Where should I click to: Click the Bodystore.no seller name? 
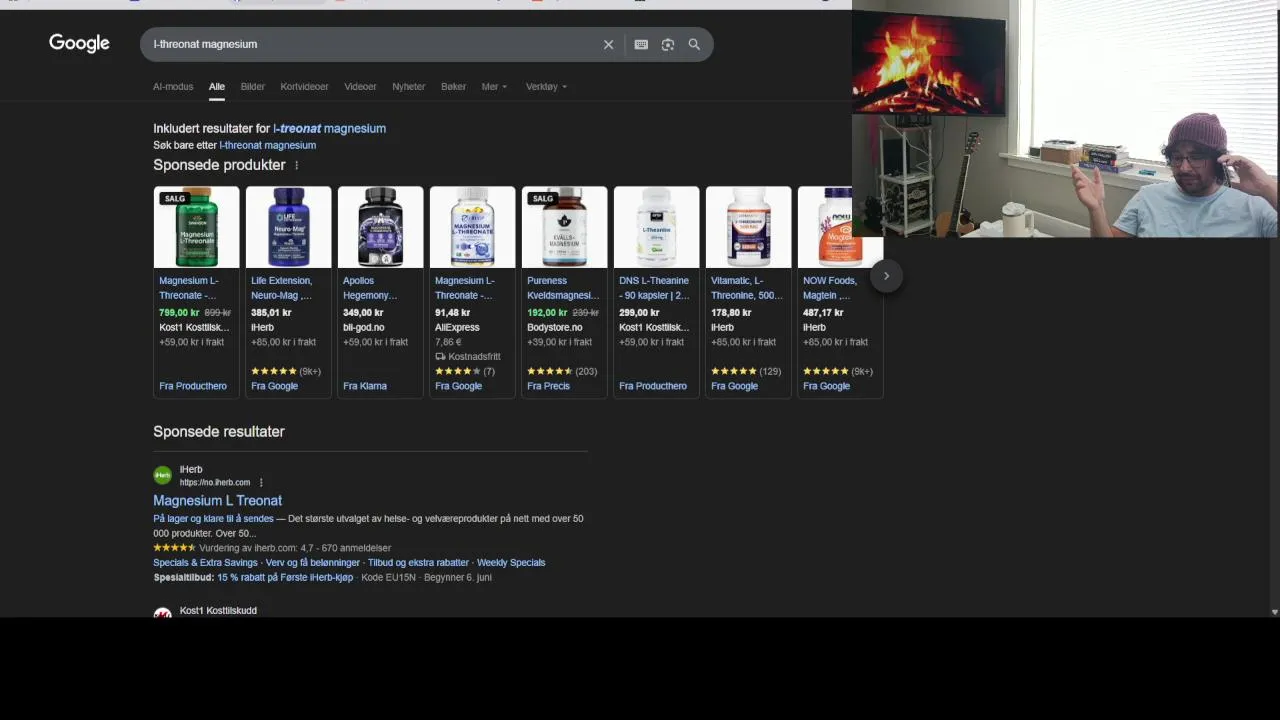coord(554,327)
